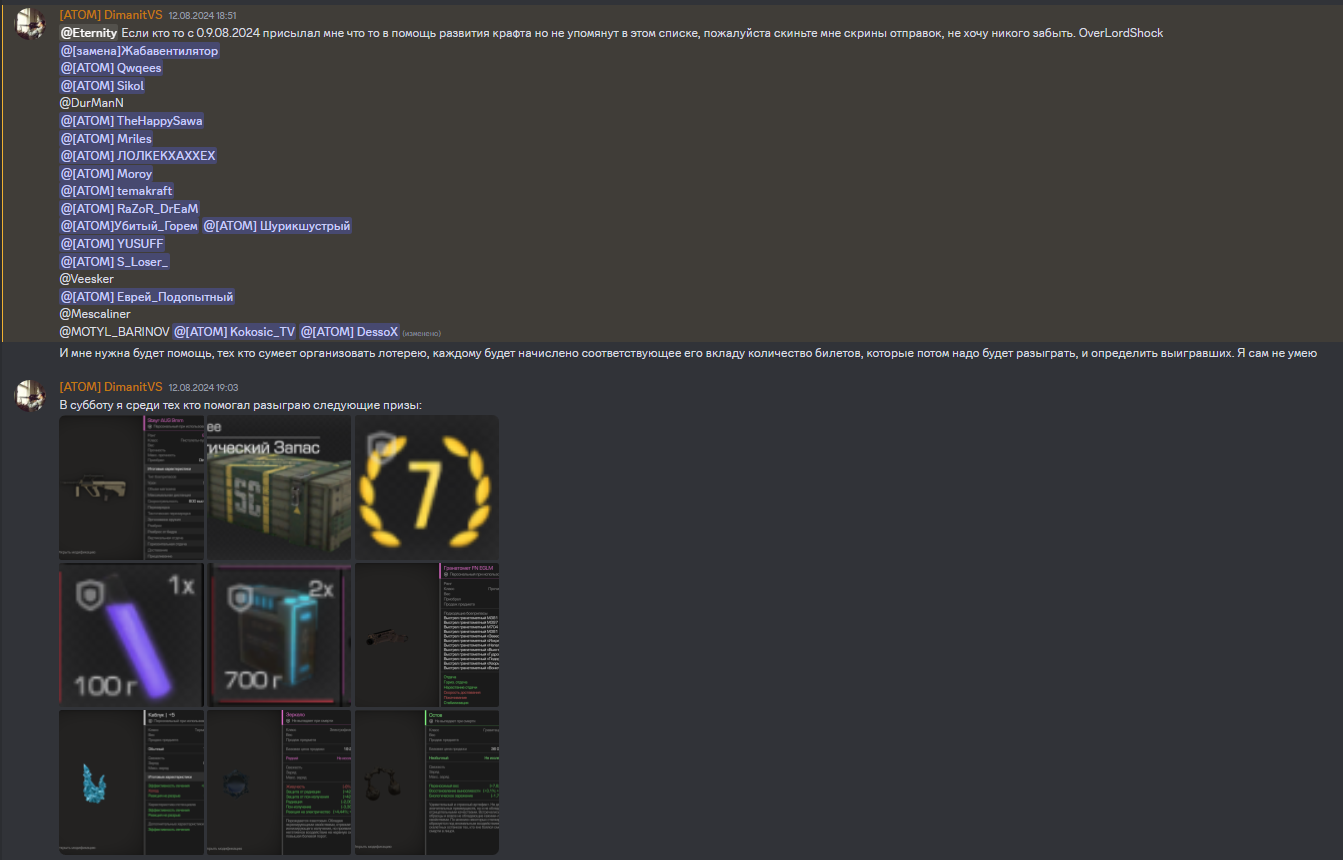Click the (изменено) edited label
The height and width of the screenshot is (860, 1343).
422,333
